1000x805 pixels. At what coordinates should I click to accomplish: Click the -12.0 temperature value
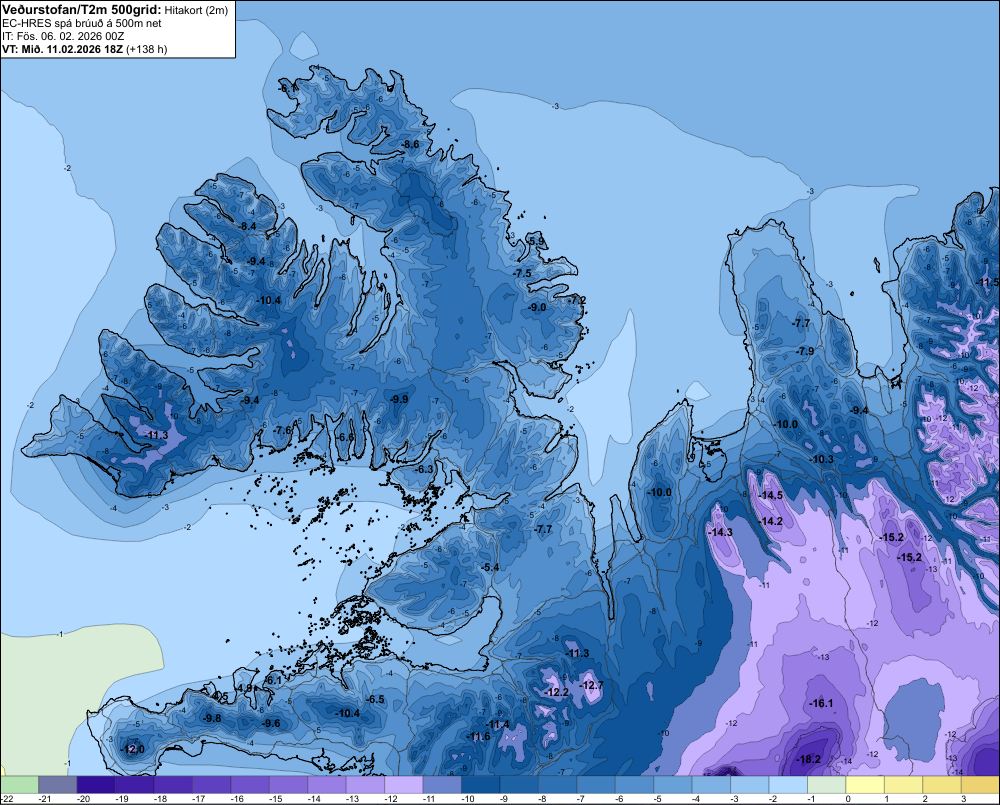pyautogui.click(x=133, y=749)
